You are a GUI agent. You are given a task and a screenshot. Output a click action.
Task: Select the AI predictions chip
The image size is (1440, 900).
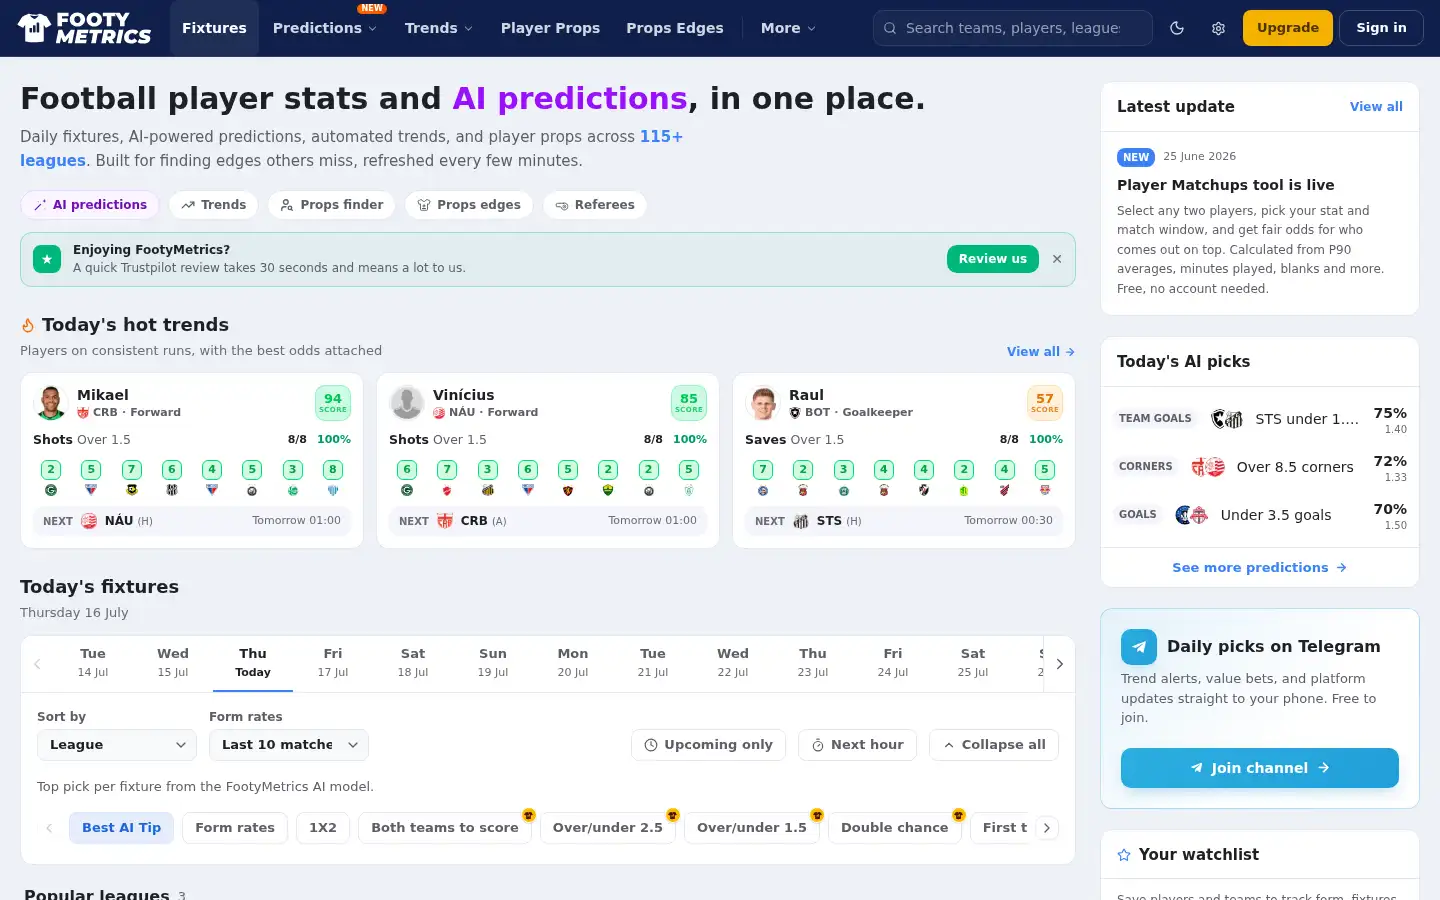[x=90, y=205]
